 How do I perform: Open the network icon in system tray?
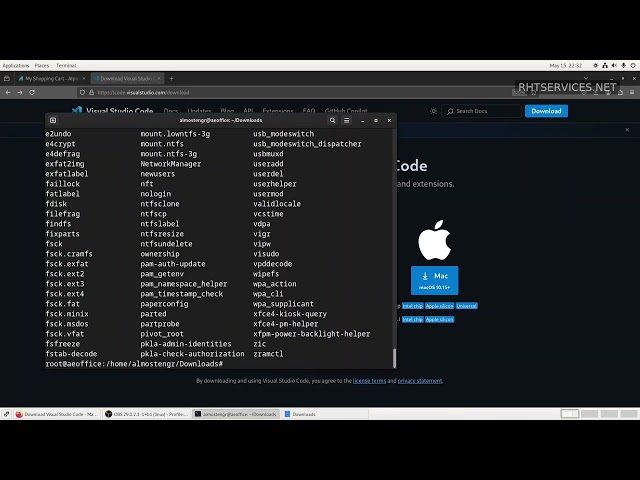pos(605,65)
